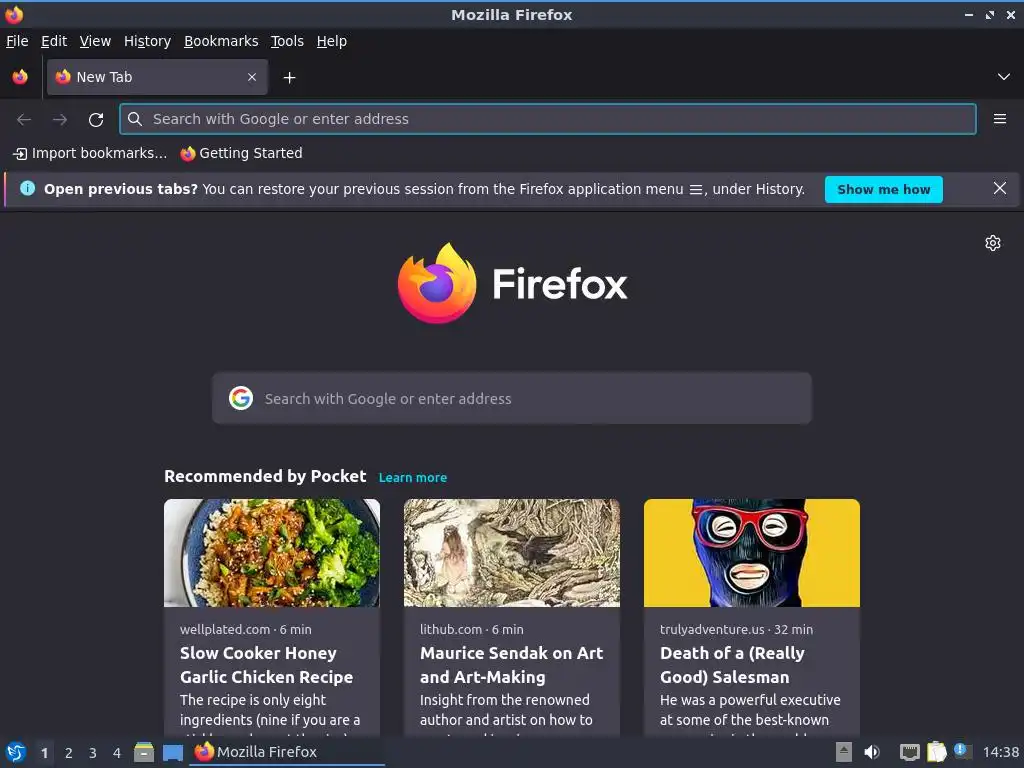Screen dimensions: 1024x768
Task: Open the History menu
Action: pyautogui.click(x=147, y=41)
